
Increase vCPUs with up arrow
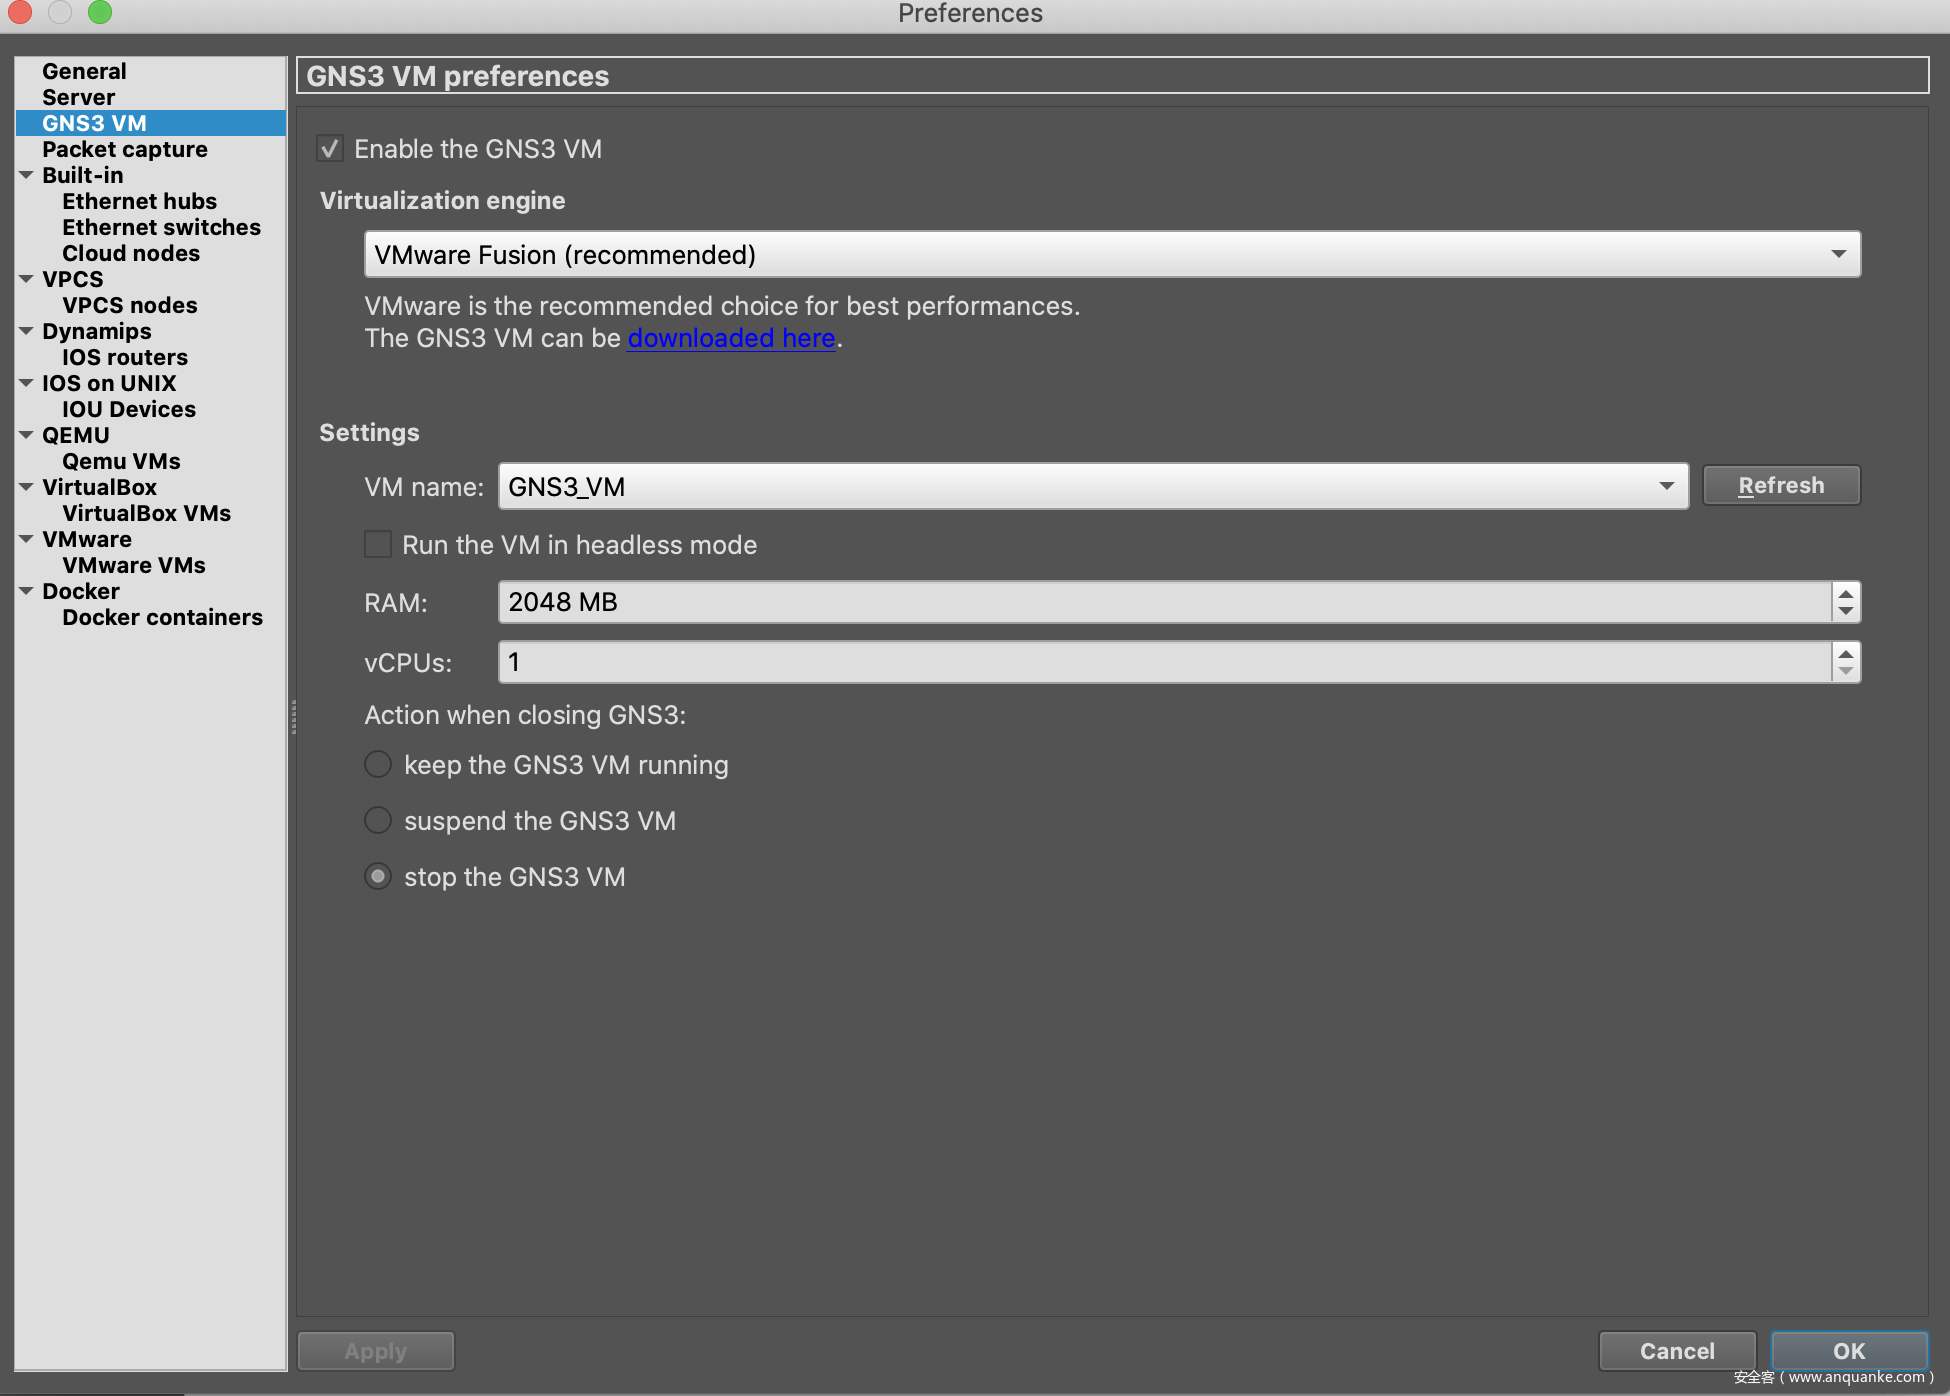point(1846,654)
